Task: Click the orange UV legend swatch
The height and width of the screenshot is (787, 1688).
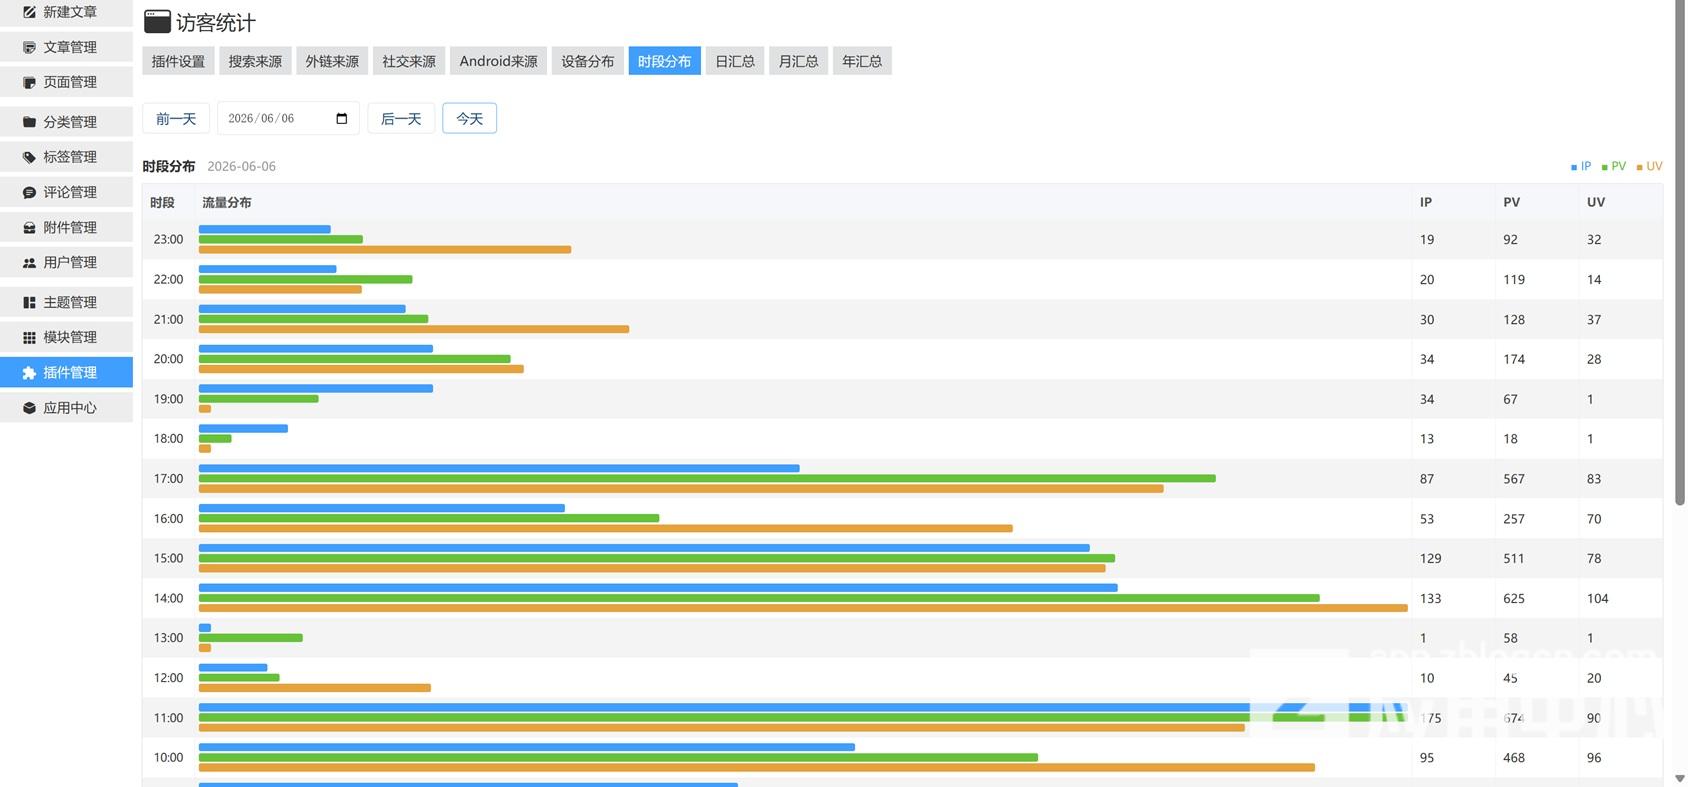Action: (x=1639, y=167)
